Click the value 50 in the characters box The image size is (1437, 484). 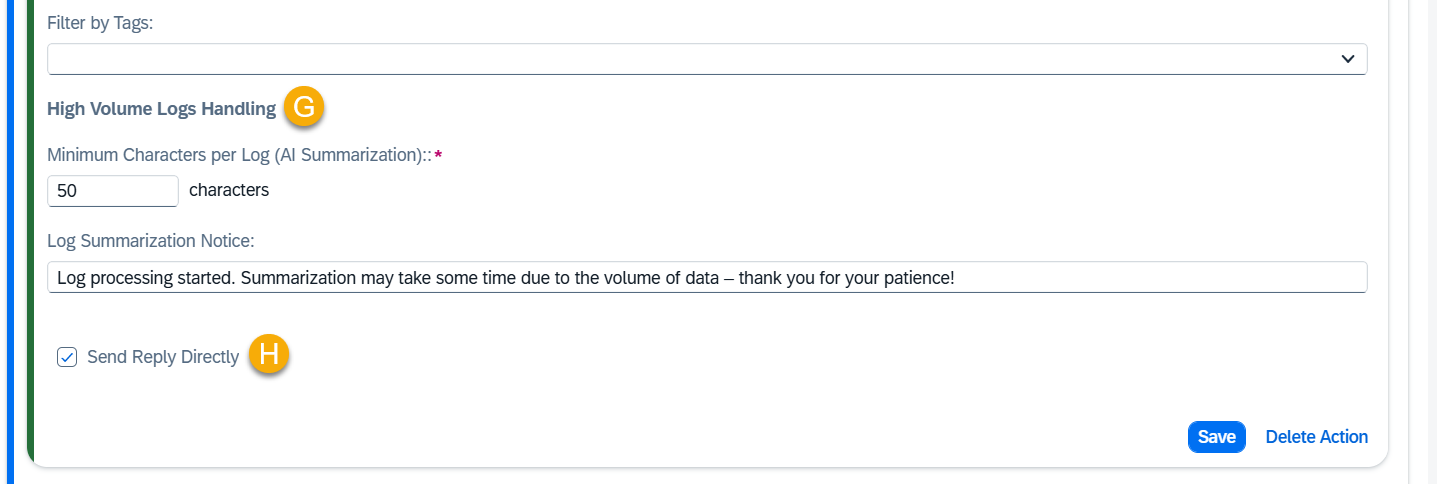pyautogui.click(x=67, y=191)
